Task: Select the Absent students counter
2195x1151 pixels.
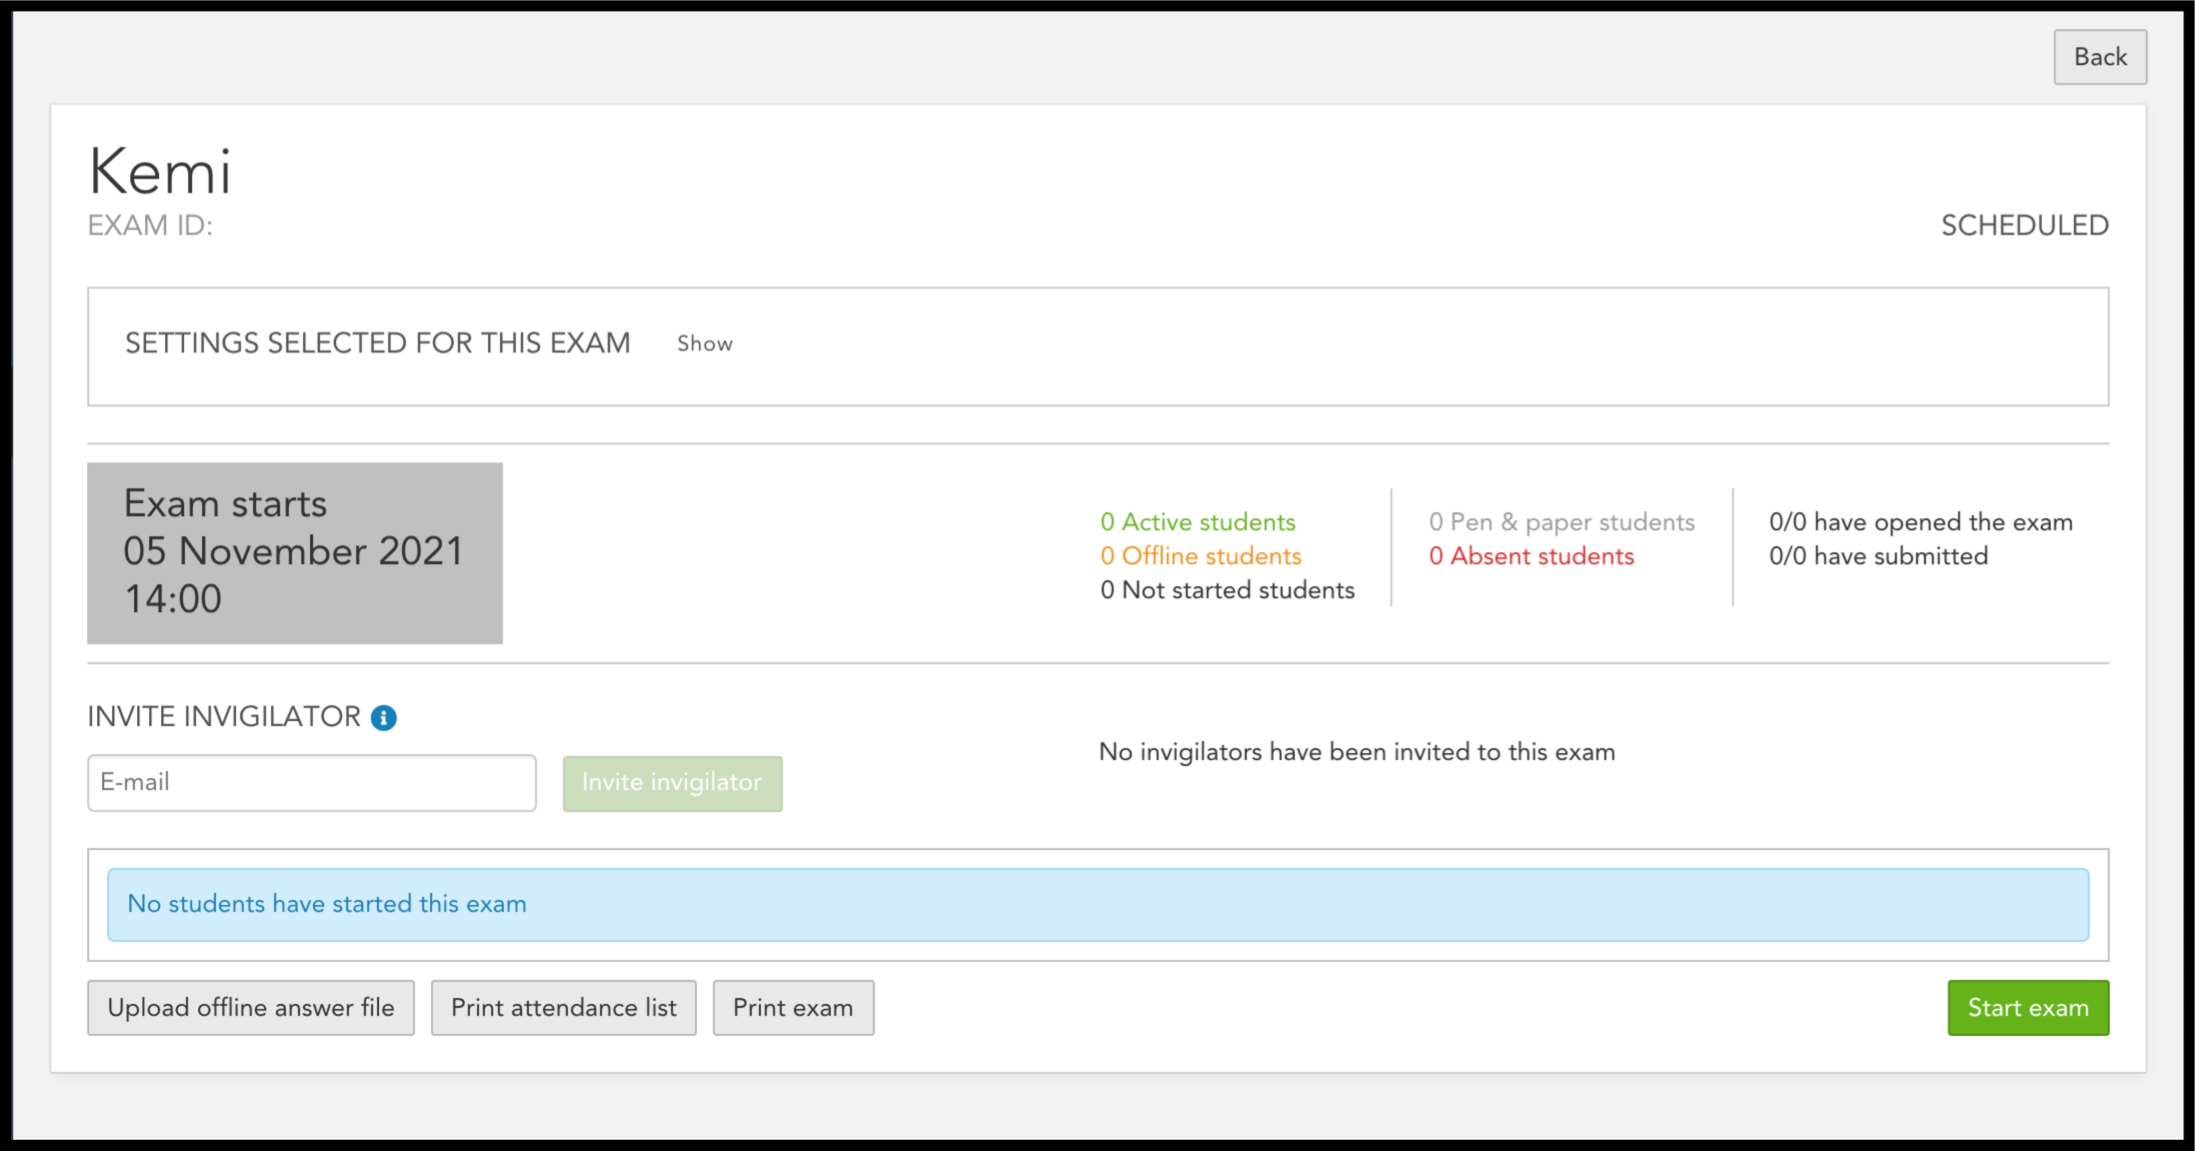Action: pos(1531,556)
